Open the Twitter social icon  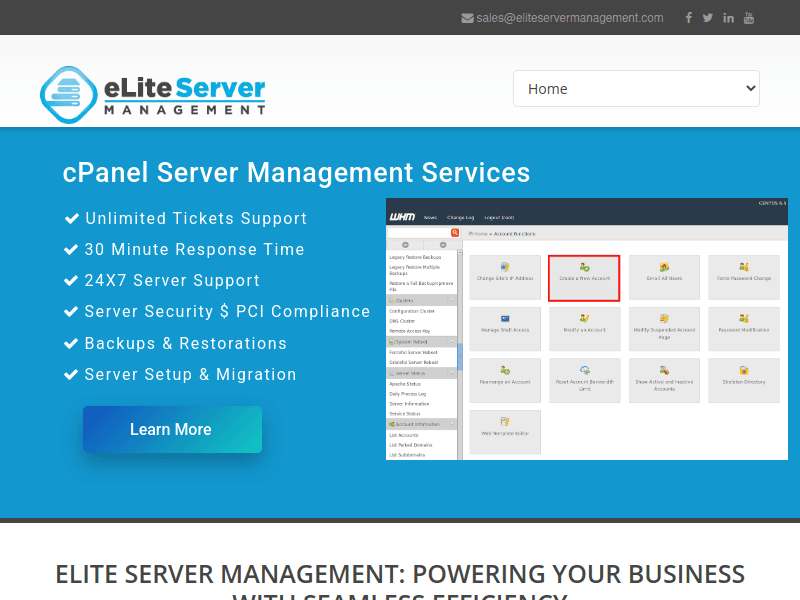708,17
